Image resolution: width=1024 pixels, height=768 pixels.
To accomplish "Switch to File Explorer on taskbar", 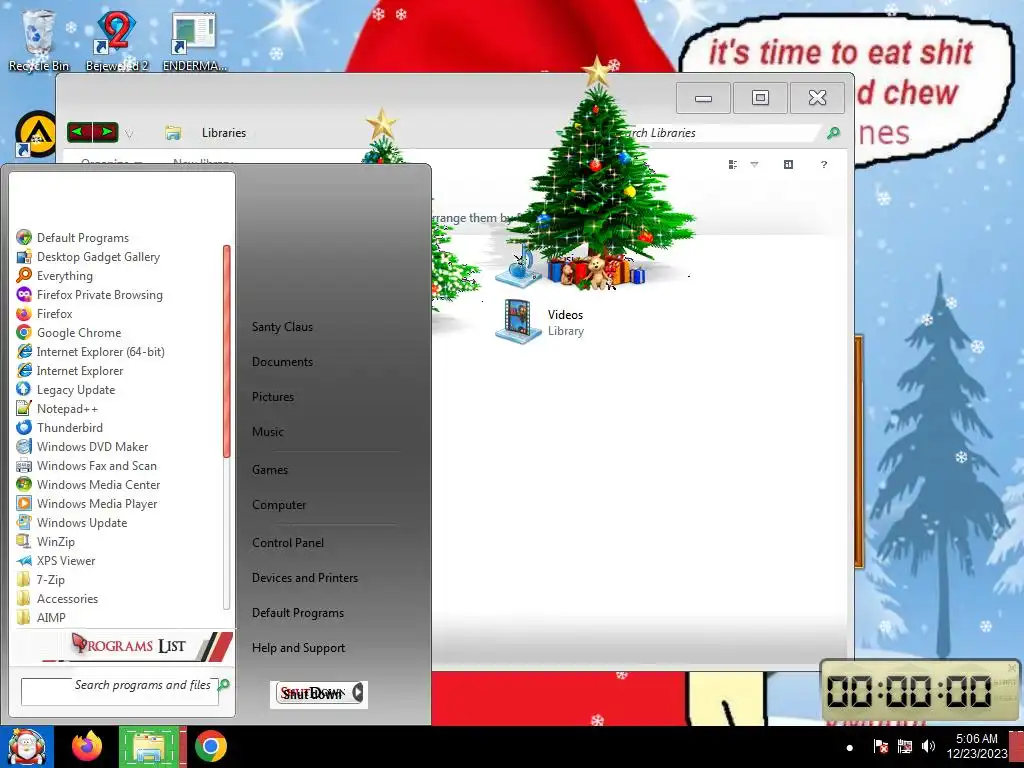I will pos(149,746).
